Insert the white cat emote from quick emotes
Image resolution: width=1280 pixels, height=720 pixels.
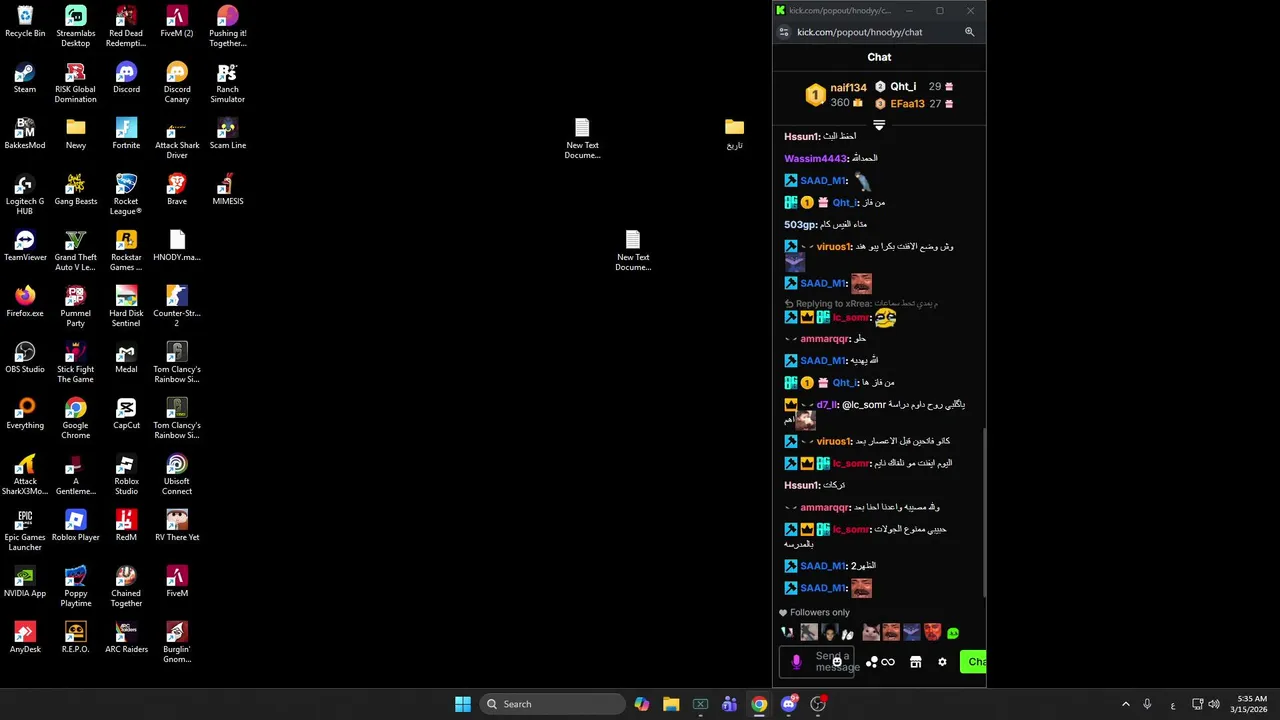tap(871, 632)
